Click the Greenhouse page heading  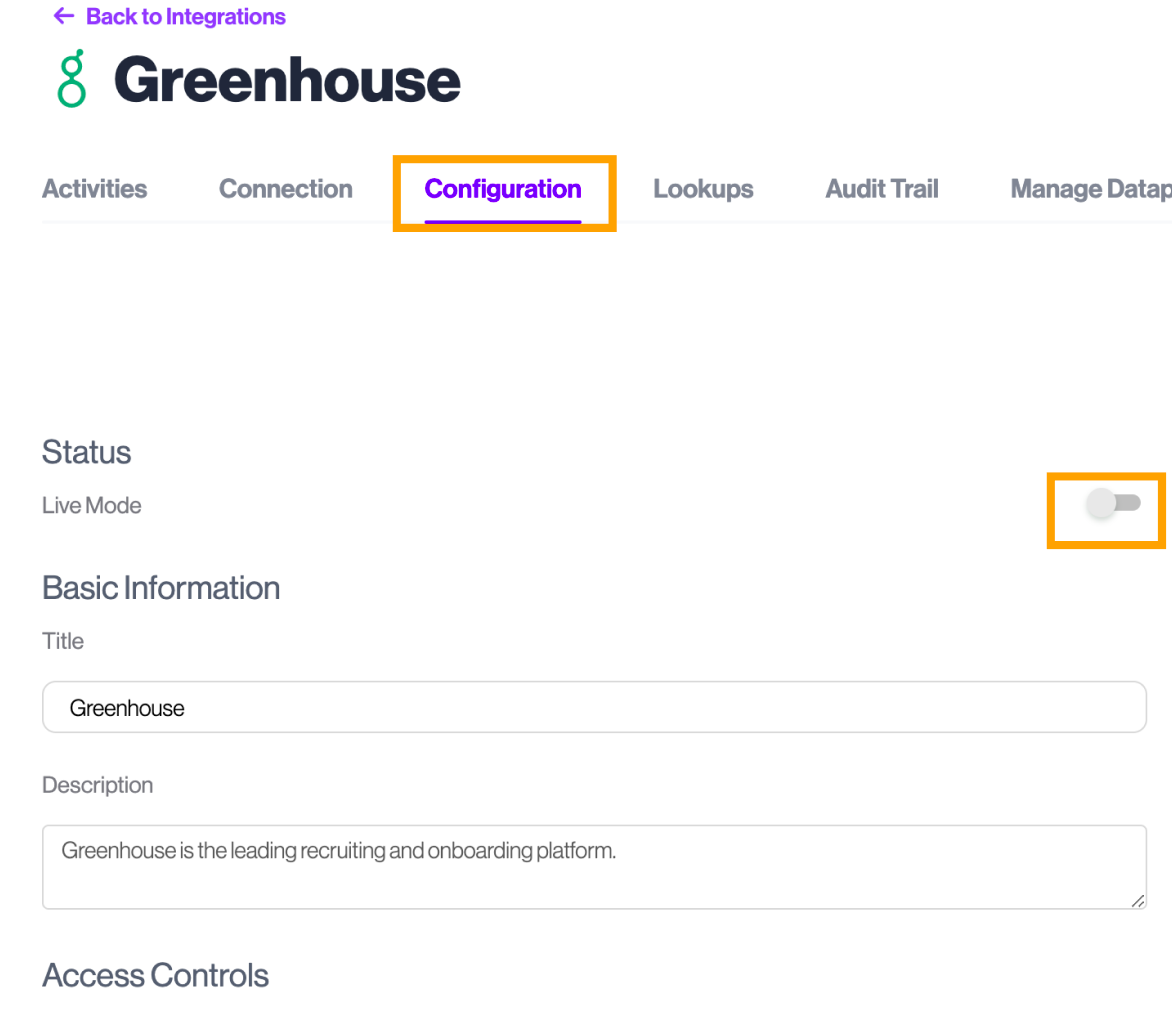coord(287,81)
